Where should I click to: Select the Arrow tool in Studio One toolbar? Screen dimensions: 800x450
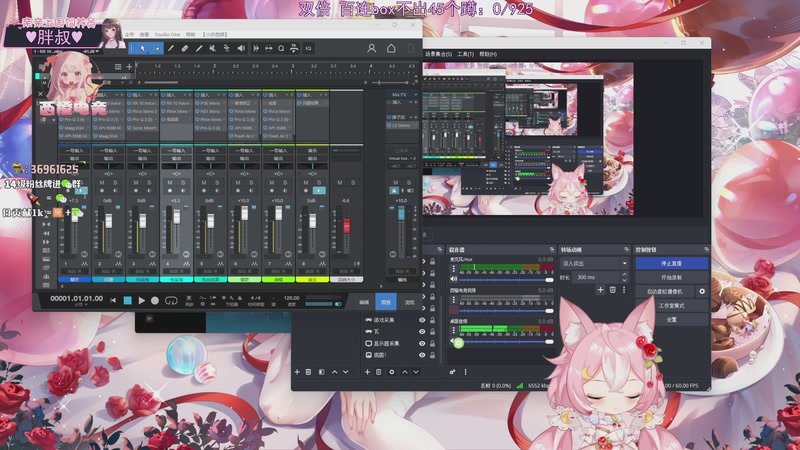tap(142, 48)
